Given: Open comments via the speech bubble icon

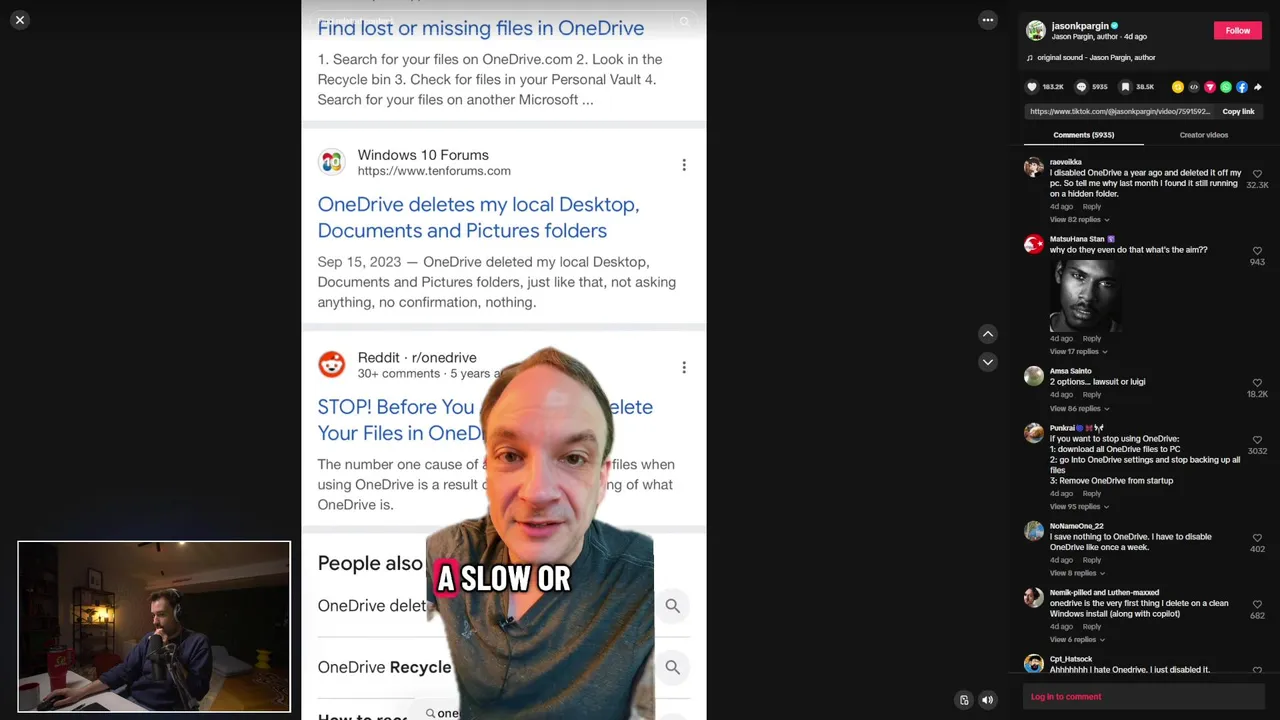Looking at the screenshot, I should tap(1081, 87).
